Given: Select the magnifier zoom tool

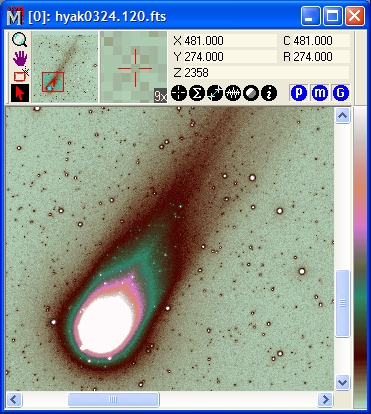Looking at the screenshot, I should [20, 40].
